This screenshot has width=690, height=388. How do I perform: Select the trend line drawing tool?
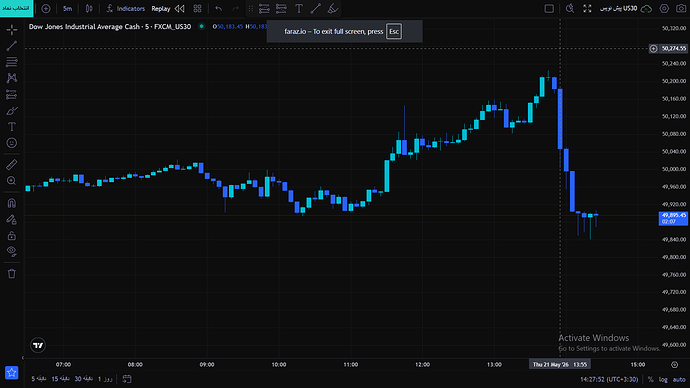[12, 46]
